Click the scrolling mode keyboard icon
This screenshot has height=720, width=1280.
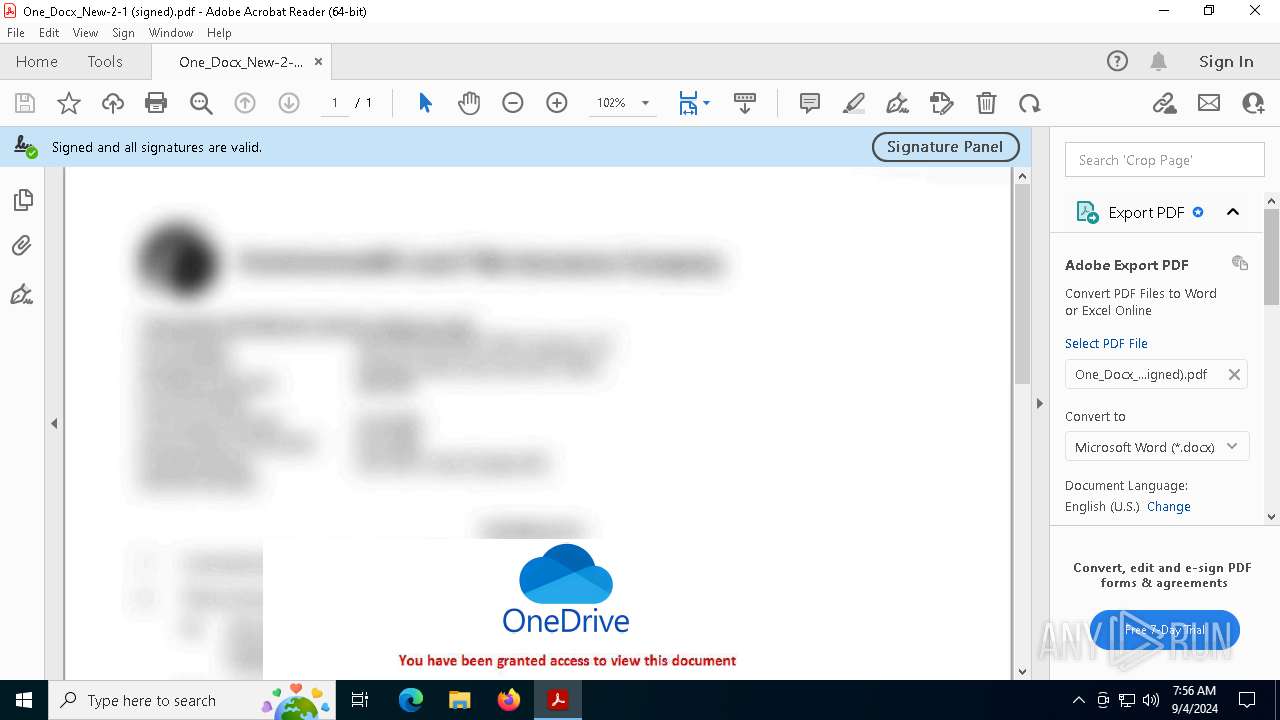745,103
